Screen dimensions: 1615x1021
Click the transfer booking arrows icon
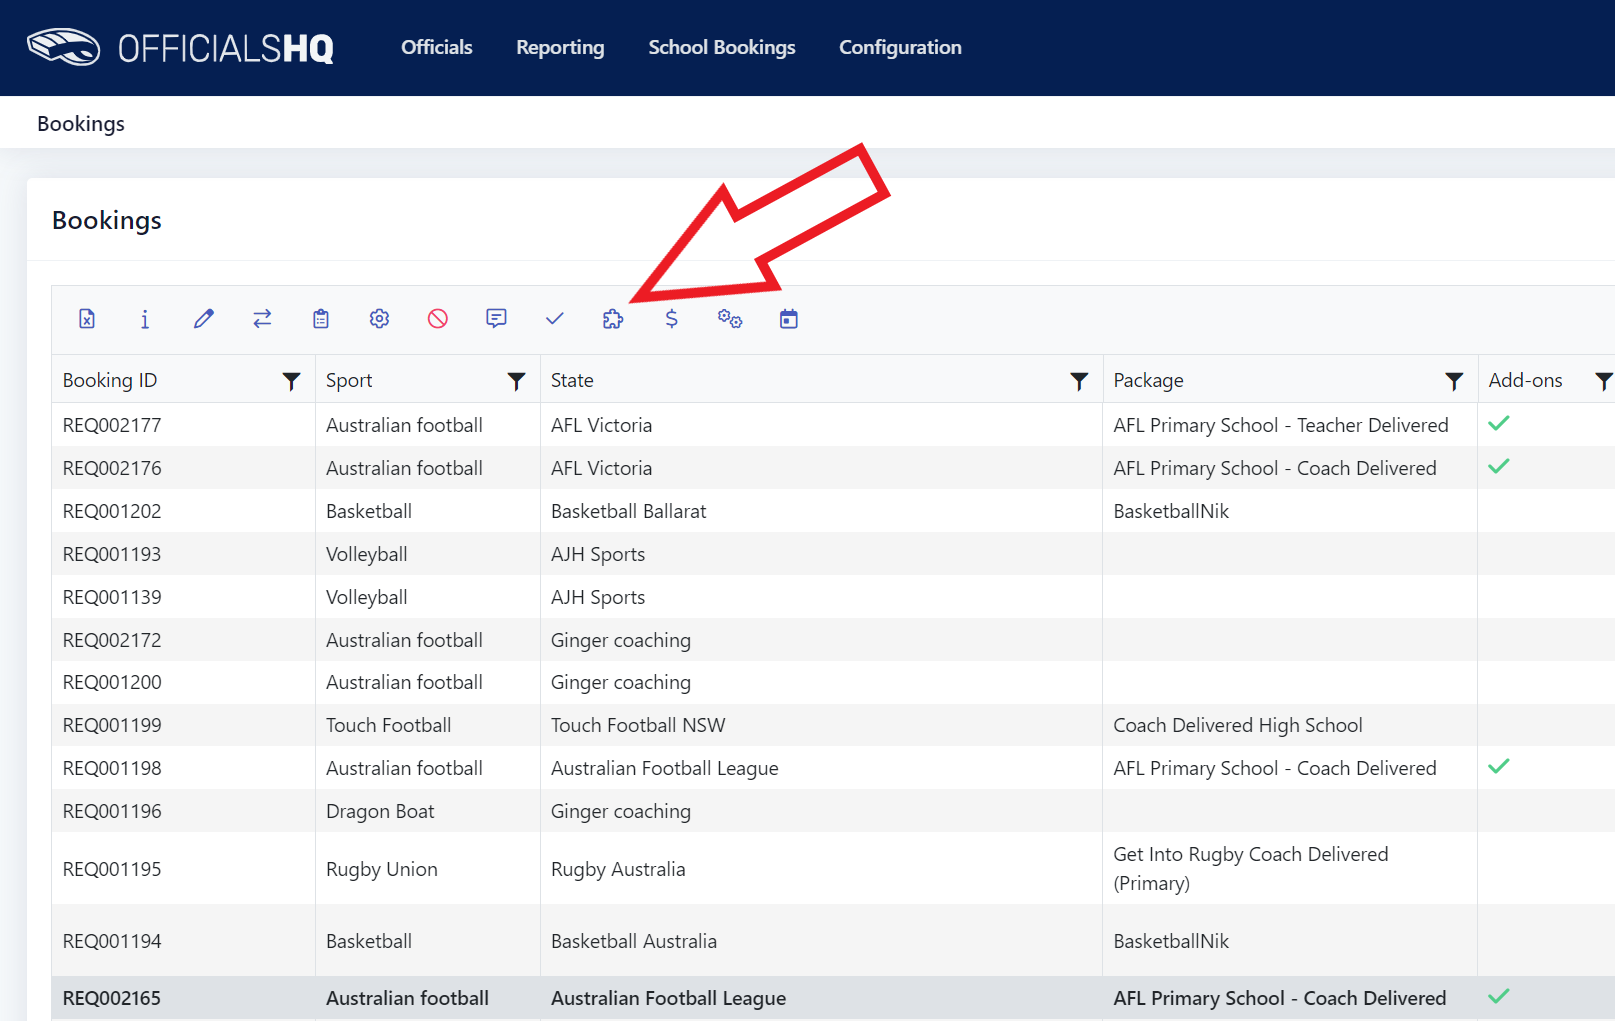click(262, 319)
